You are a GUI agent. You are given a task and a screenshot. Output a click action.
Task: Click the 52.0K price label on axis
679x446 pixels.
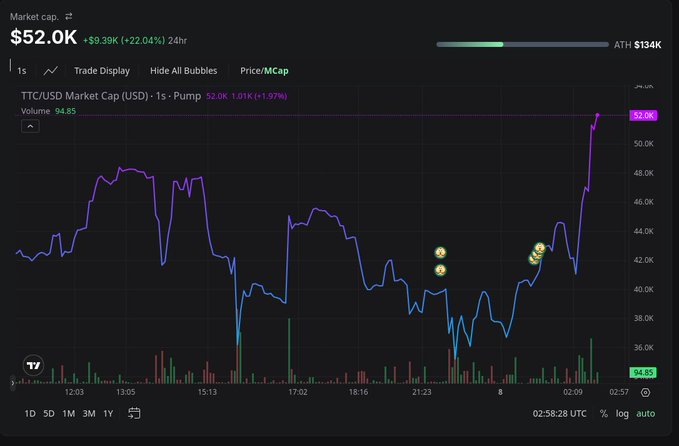point(643,115)
